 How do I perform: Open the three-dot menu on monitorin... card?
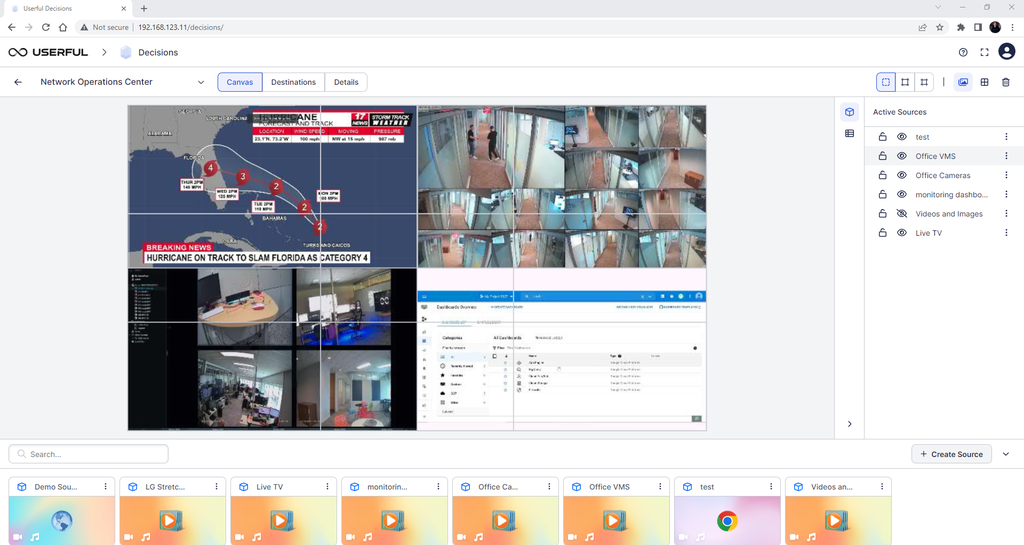(438, 487)
